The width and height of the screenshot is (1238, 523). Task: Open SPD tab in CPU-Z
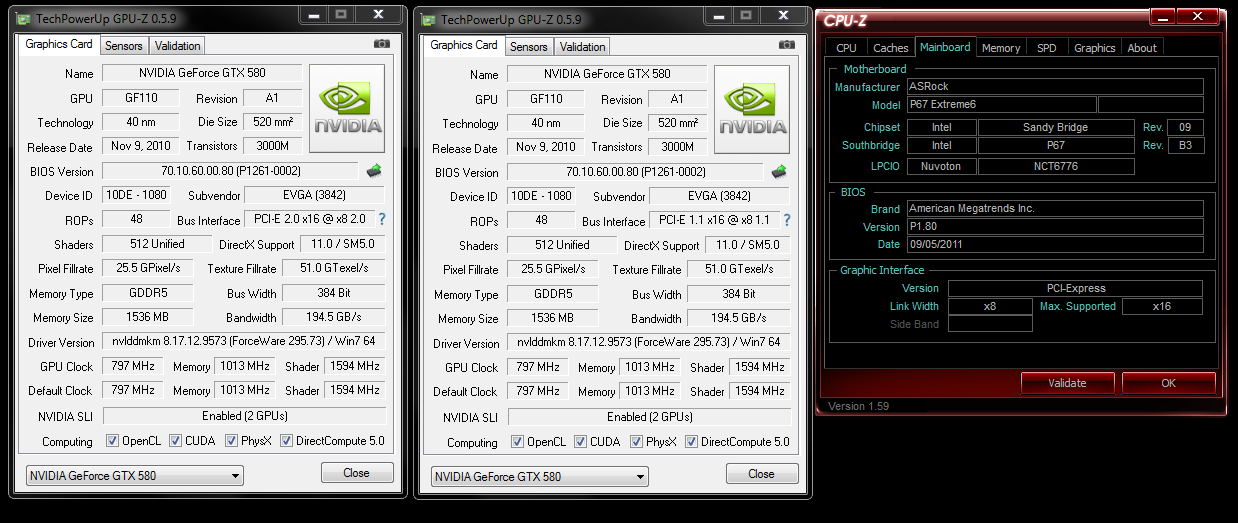tap(1046, 48)
